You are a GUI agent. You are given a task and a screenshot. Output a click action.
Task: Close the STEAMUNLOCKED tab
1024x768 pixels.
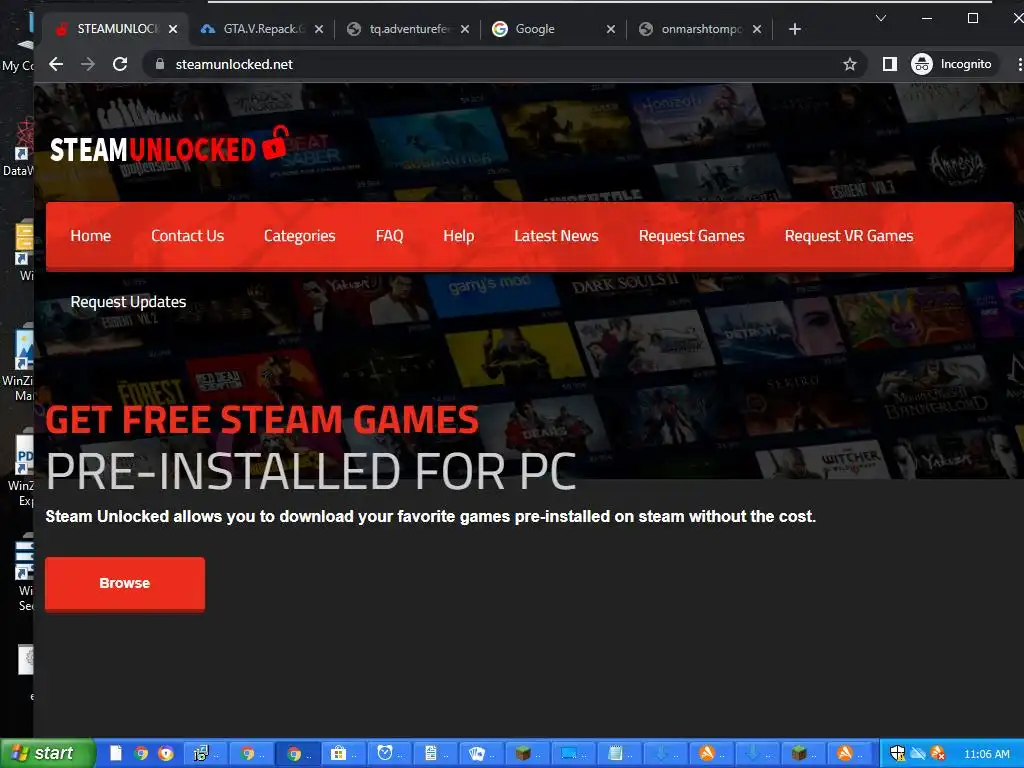(x=172, y=29)
